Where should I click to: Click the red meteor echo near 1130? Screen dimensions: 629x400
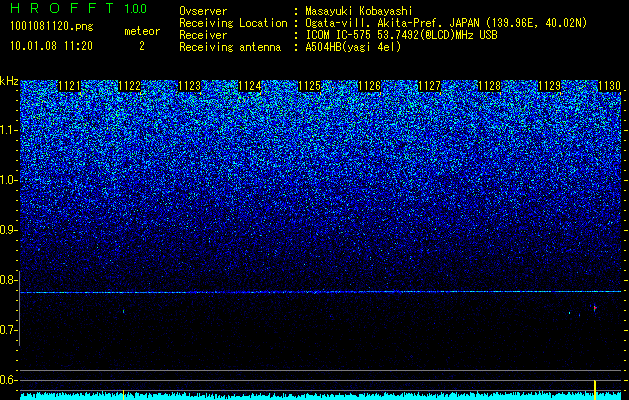click(595, 308)
